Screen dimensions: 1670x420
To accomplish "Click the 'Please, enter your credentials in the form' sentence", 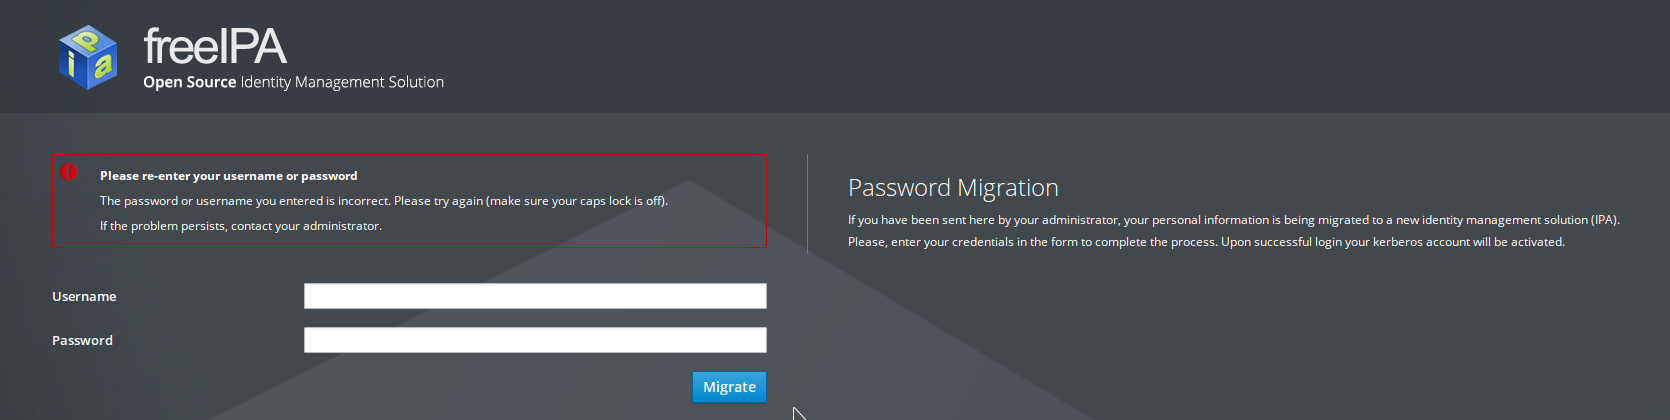I will (x=1206, y=242).
